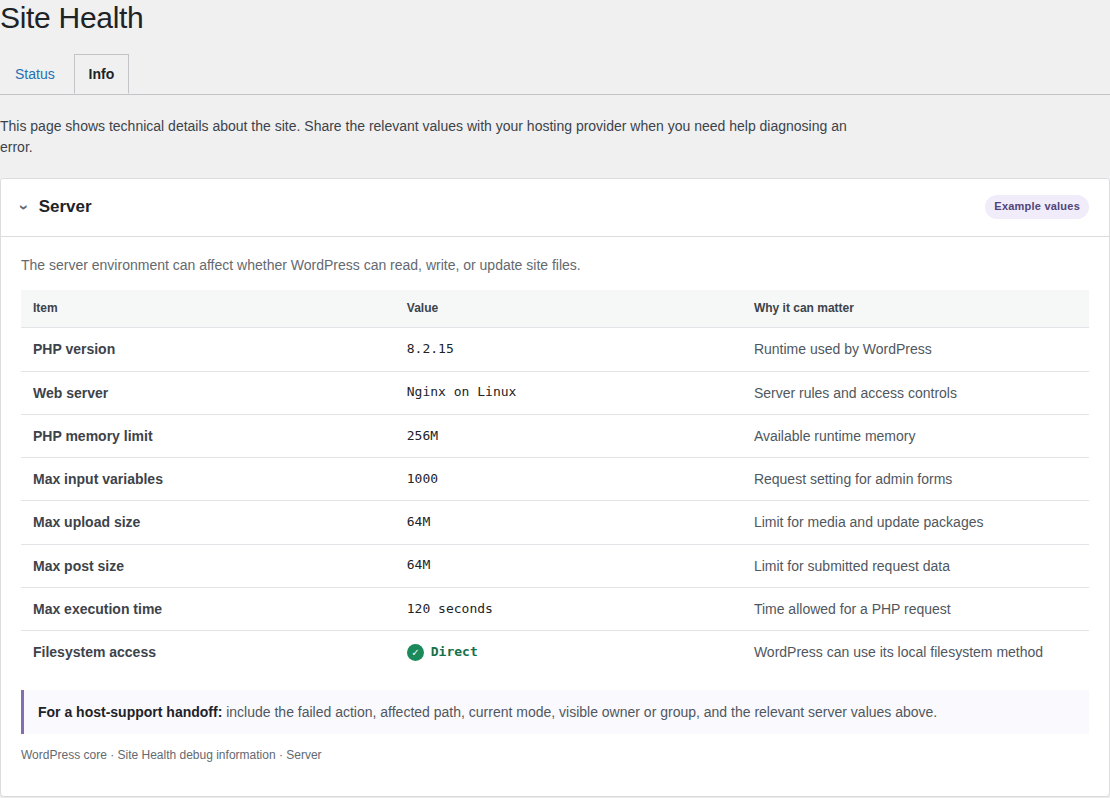Select the 1000 input variables value
This screenshot has height=798, width=1110.
coord(422,479)
